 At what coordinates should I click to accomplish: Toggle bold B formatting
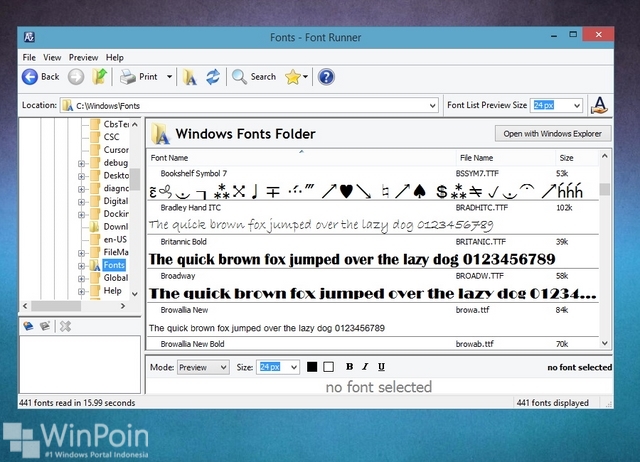click(349, 367)
